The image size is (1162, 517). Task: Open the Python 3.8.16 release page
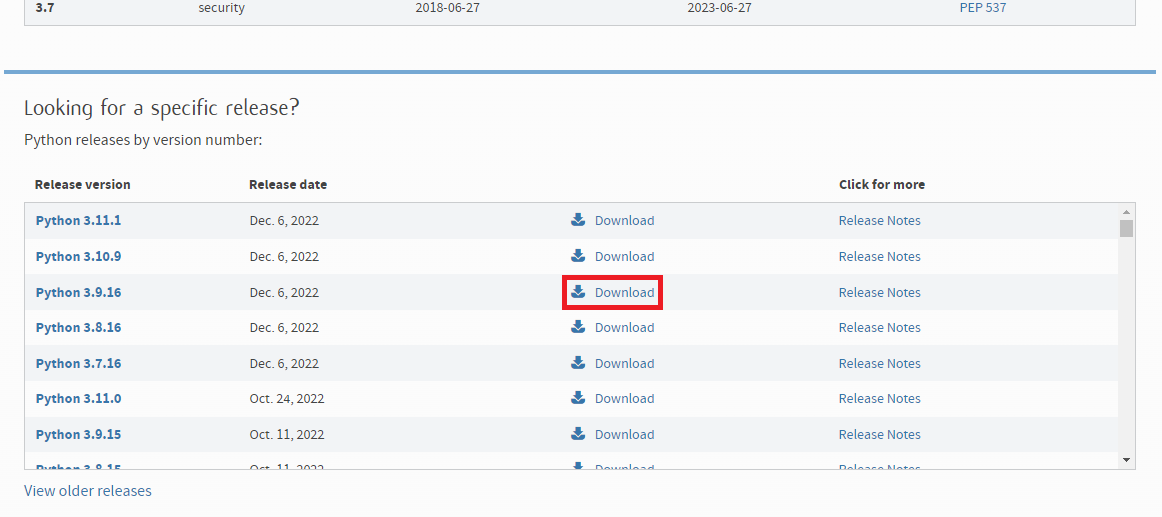coord(78,327)
